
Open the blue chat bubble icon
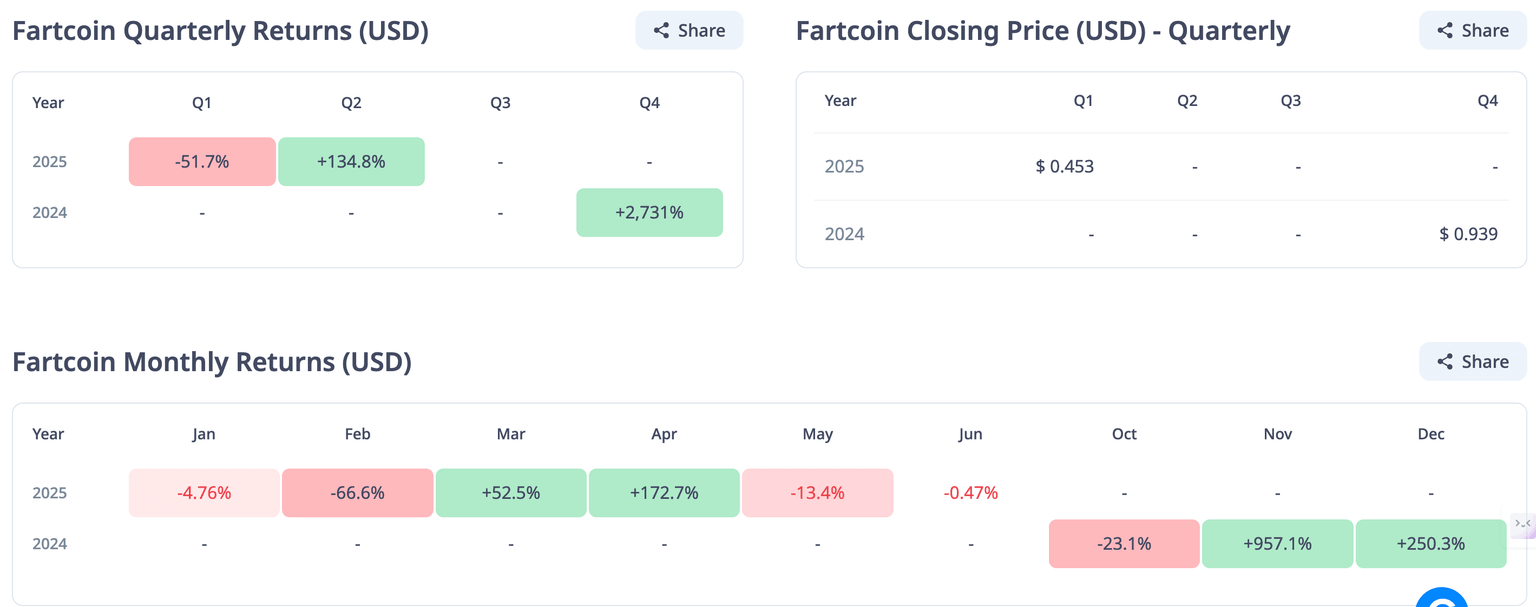(1442, 598)
